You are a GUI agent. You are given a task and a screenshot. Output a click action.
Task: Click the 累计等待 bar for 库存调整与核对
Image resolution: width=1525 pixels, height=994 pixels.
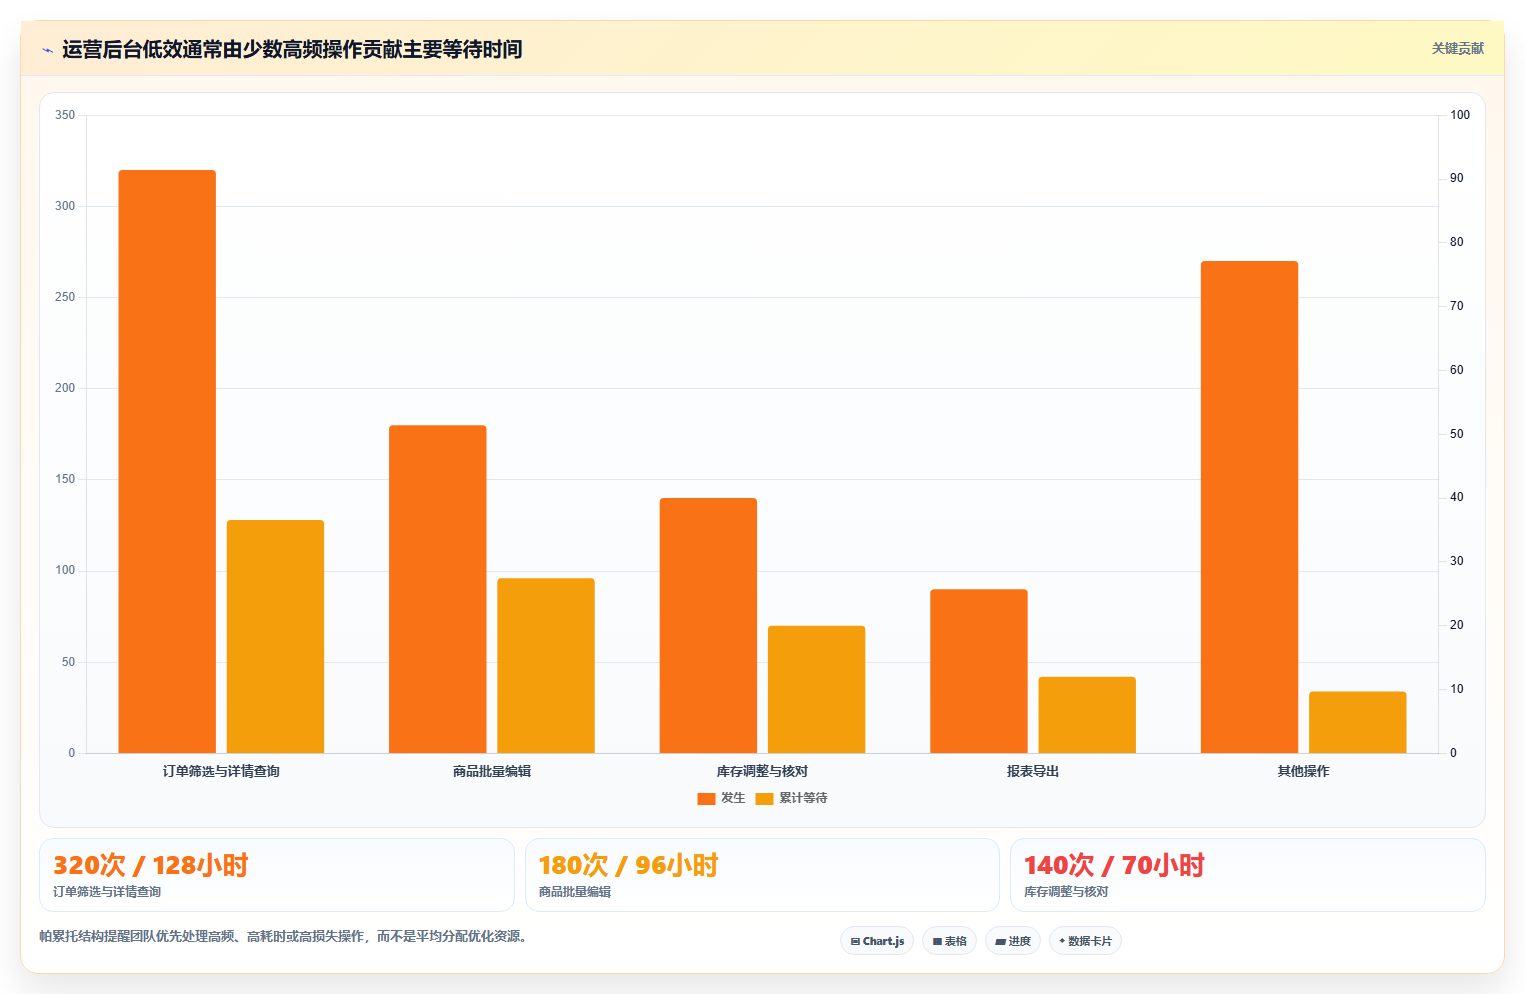point(816,689)
